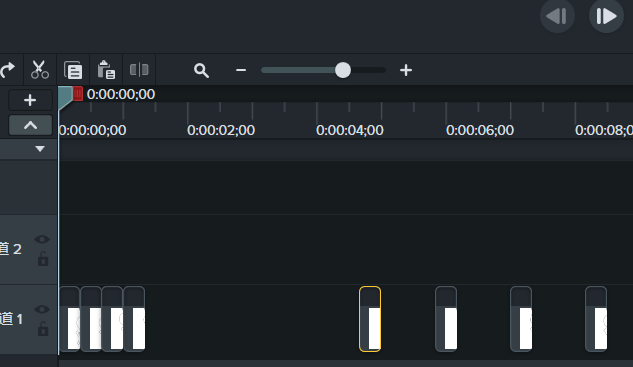Viewport: 633px width, 367px height.
Task: Zoom in timeline with plus icon
Action: (x=406, y=70)
